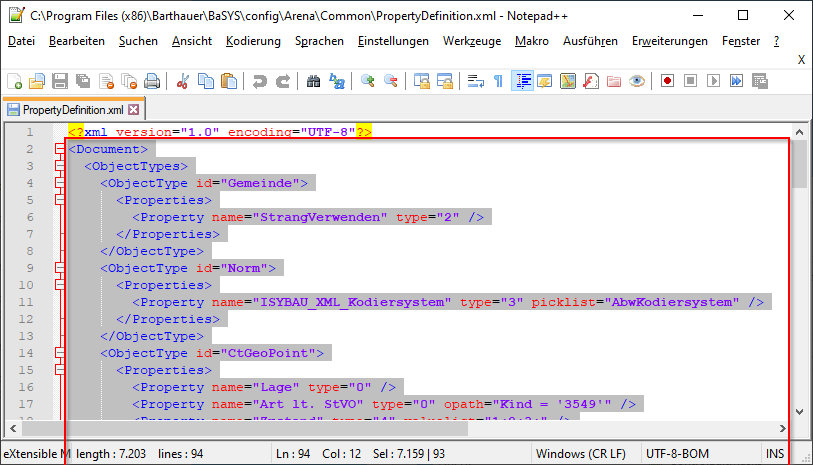Collapse the Document node fold marker
Viewport: 813px width, 465px height.
60,149
